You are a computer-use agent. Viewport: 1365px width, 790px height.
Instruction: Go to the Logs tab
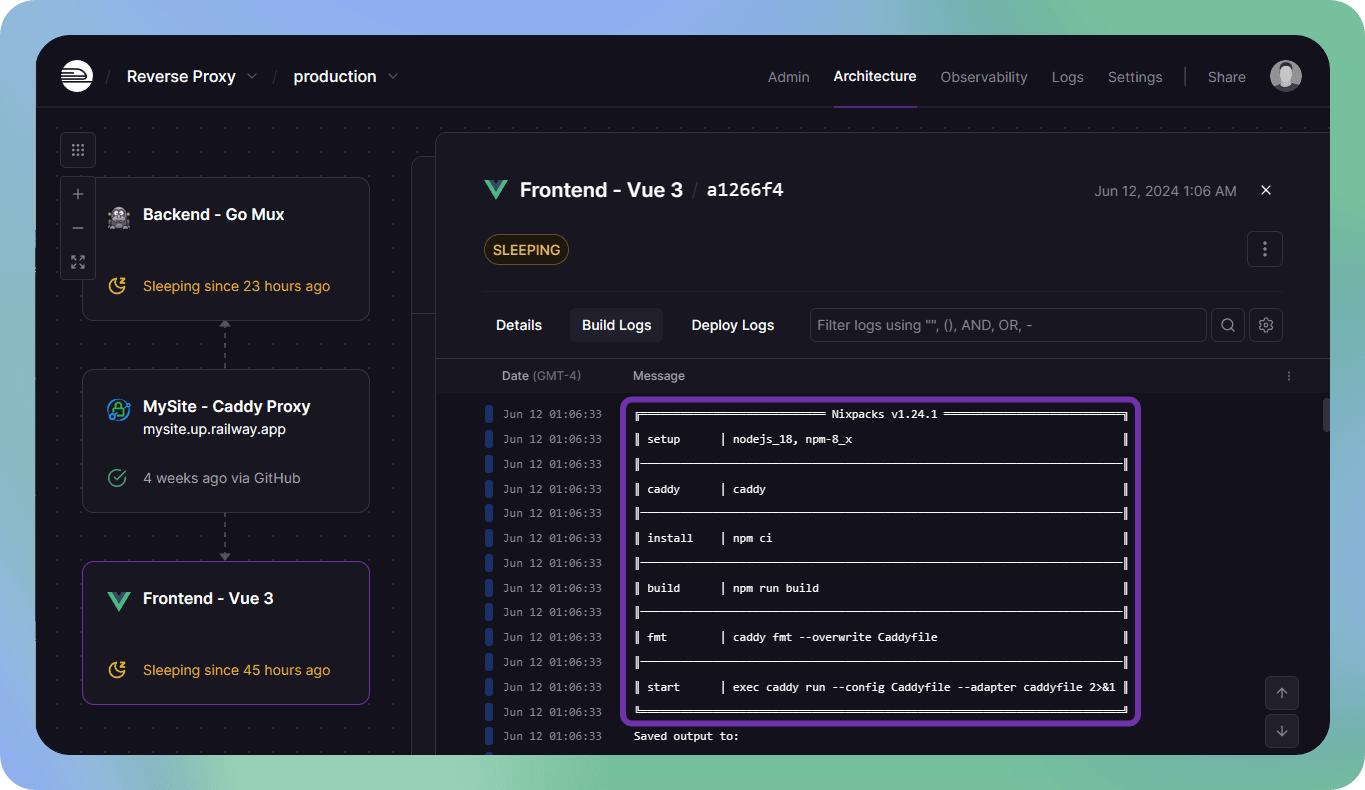[1068, 77]
